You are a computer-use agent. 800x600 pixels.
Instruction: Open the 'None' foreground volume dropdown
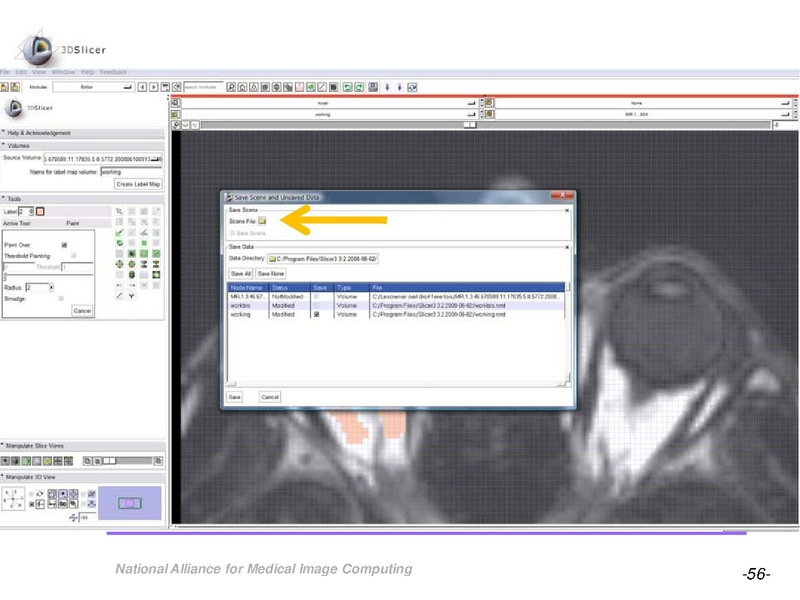point(642,103)
